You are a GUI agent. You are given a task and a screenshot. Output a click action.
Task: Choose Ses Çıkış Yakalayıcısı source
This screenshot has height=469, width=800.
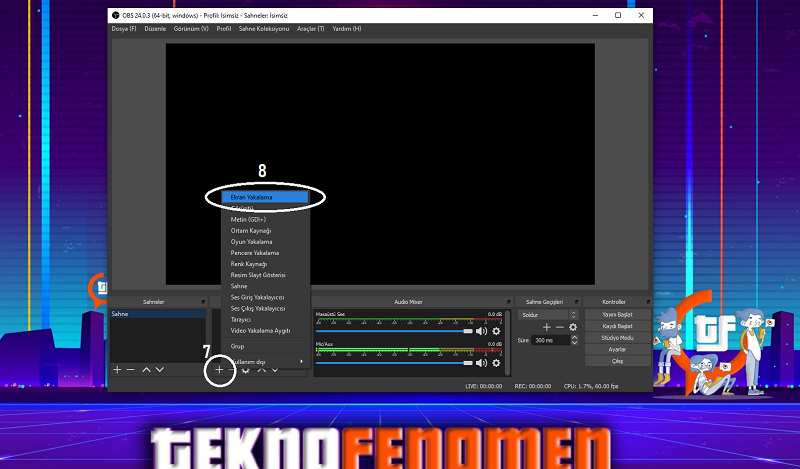[x=265, y=308]
